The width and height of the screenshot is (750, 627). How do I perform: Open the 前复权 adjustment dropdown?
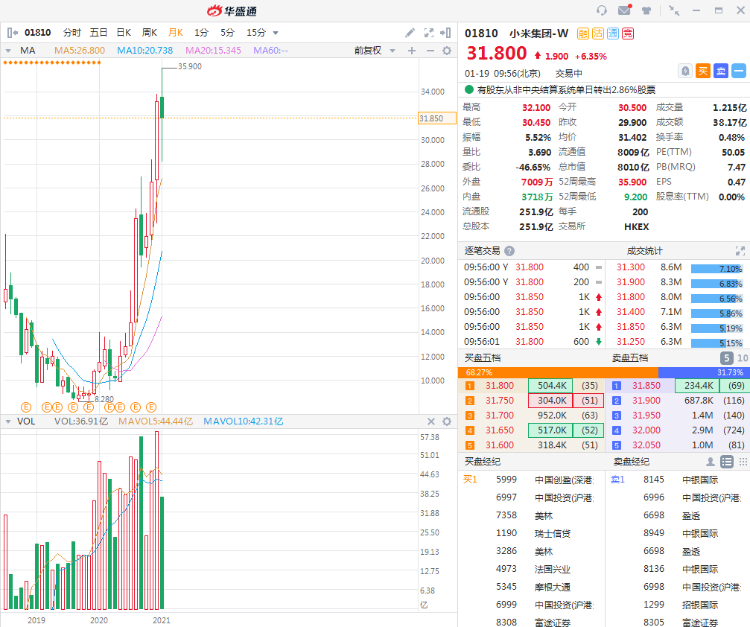pyautogui.click(x=375, y=50)
